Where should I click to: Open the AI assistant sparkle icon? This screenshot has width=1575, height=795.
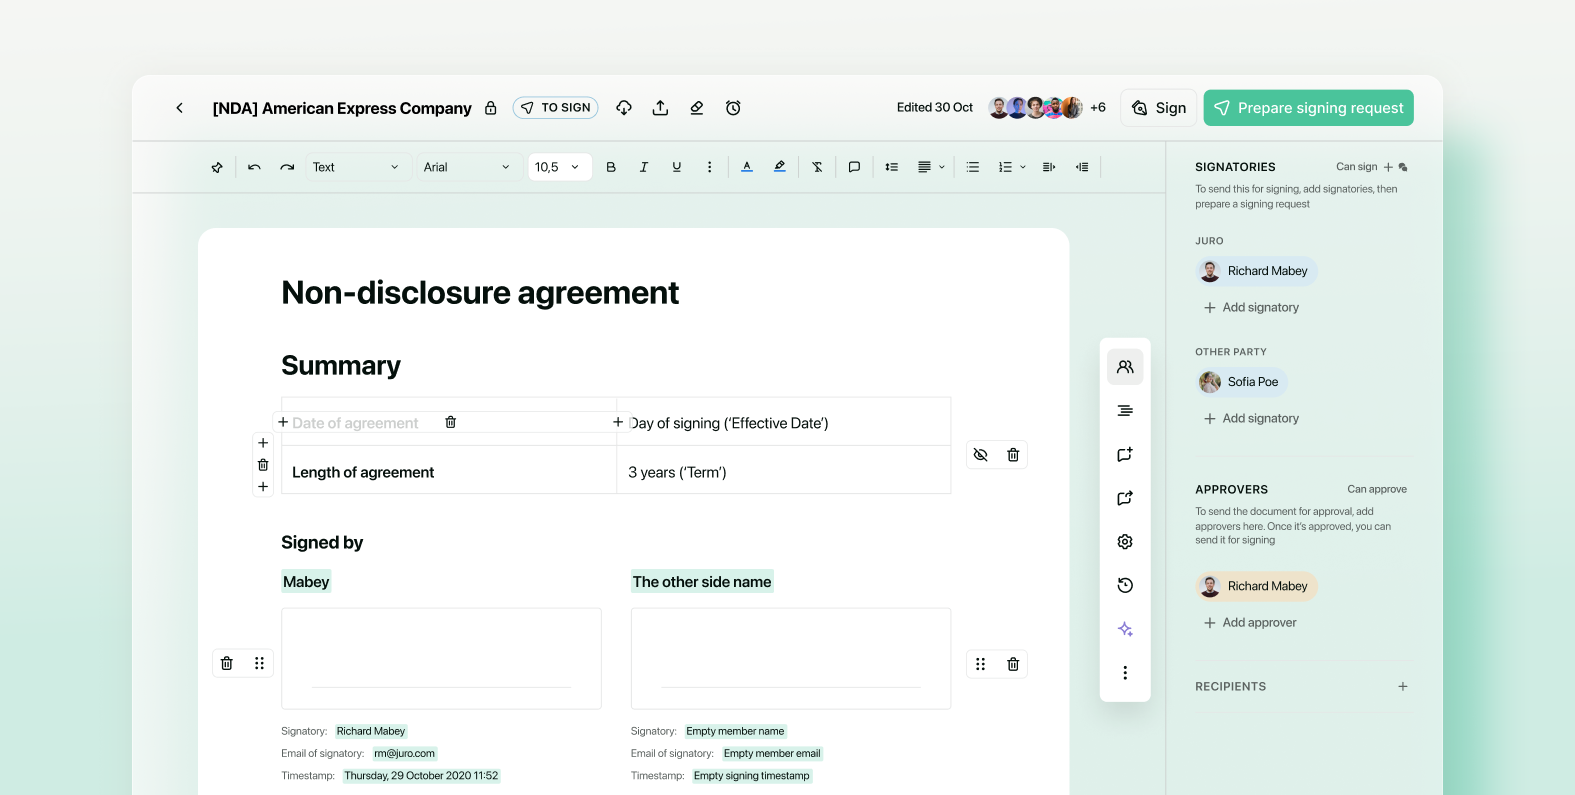coord(1125,629)
